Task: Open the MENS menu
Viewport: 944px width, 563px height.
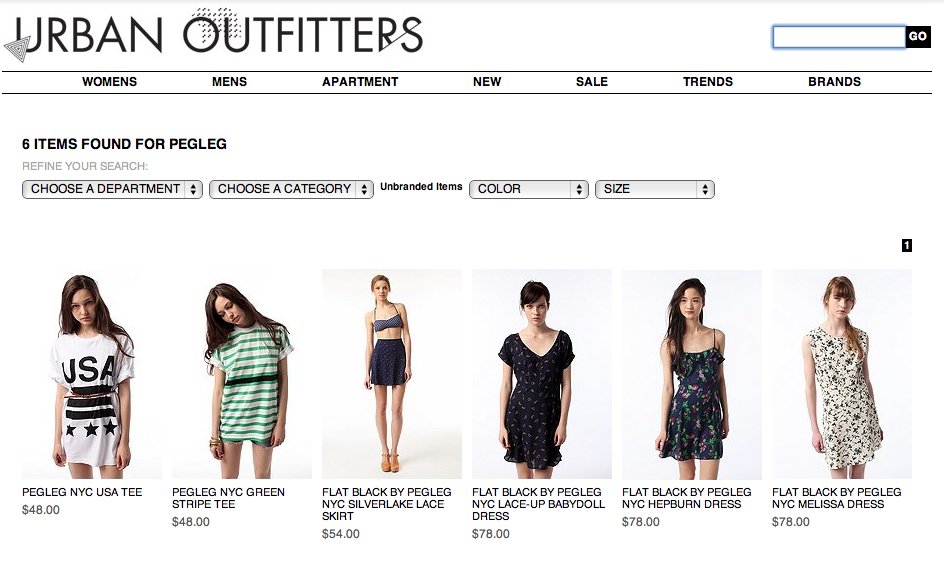Action: point(229,82)
